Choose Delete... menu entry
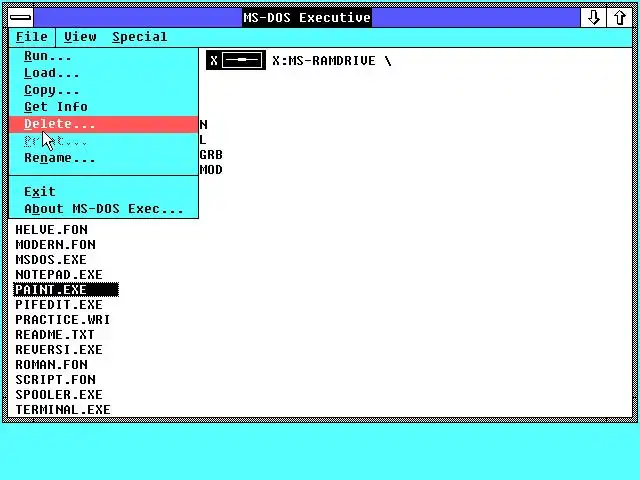 point(104,124)
